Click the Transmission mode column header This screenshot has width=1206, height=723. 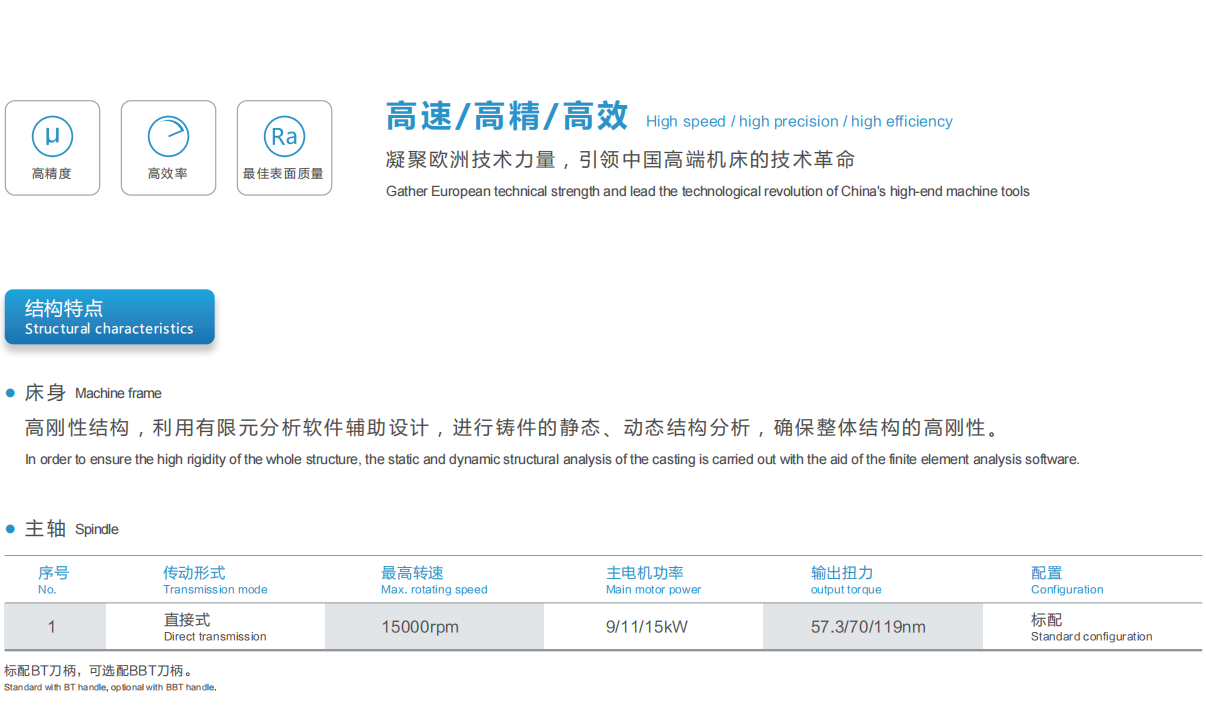coord(214,580)
